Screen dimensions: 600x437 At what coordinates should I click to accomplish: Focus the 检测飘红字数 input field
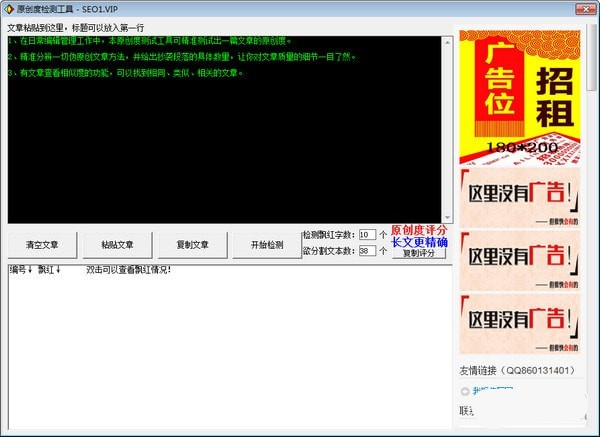(x=367, y=235)
